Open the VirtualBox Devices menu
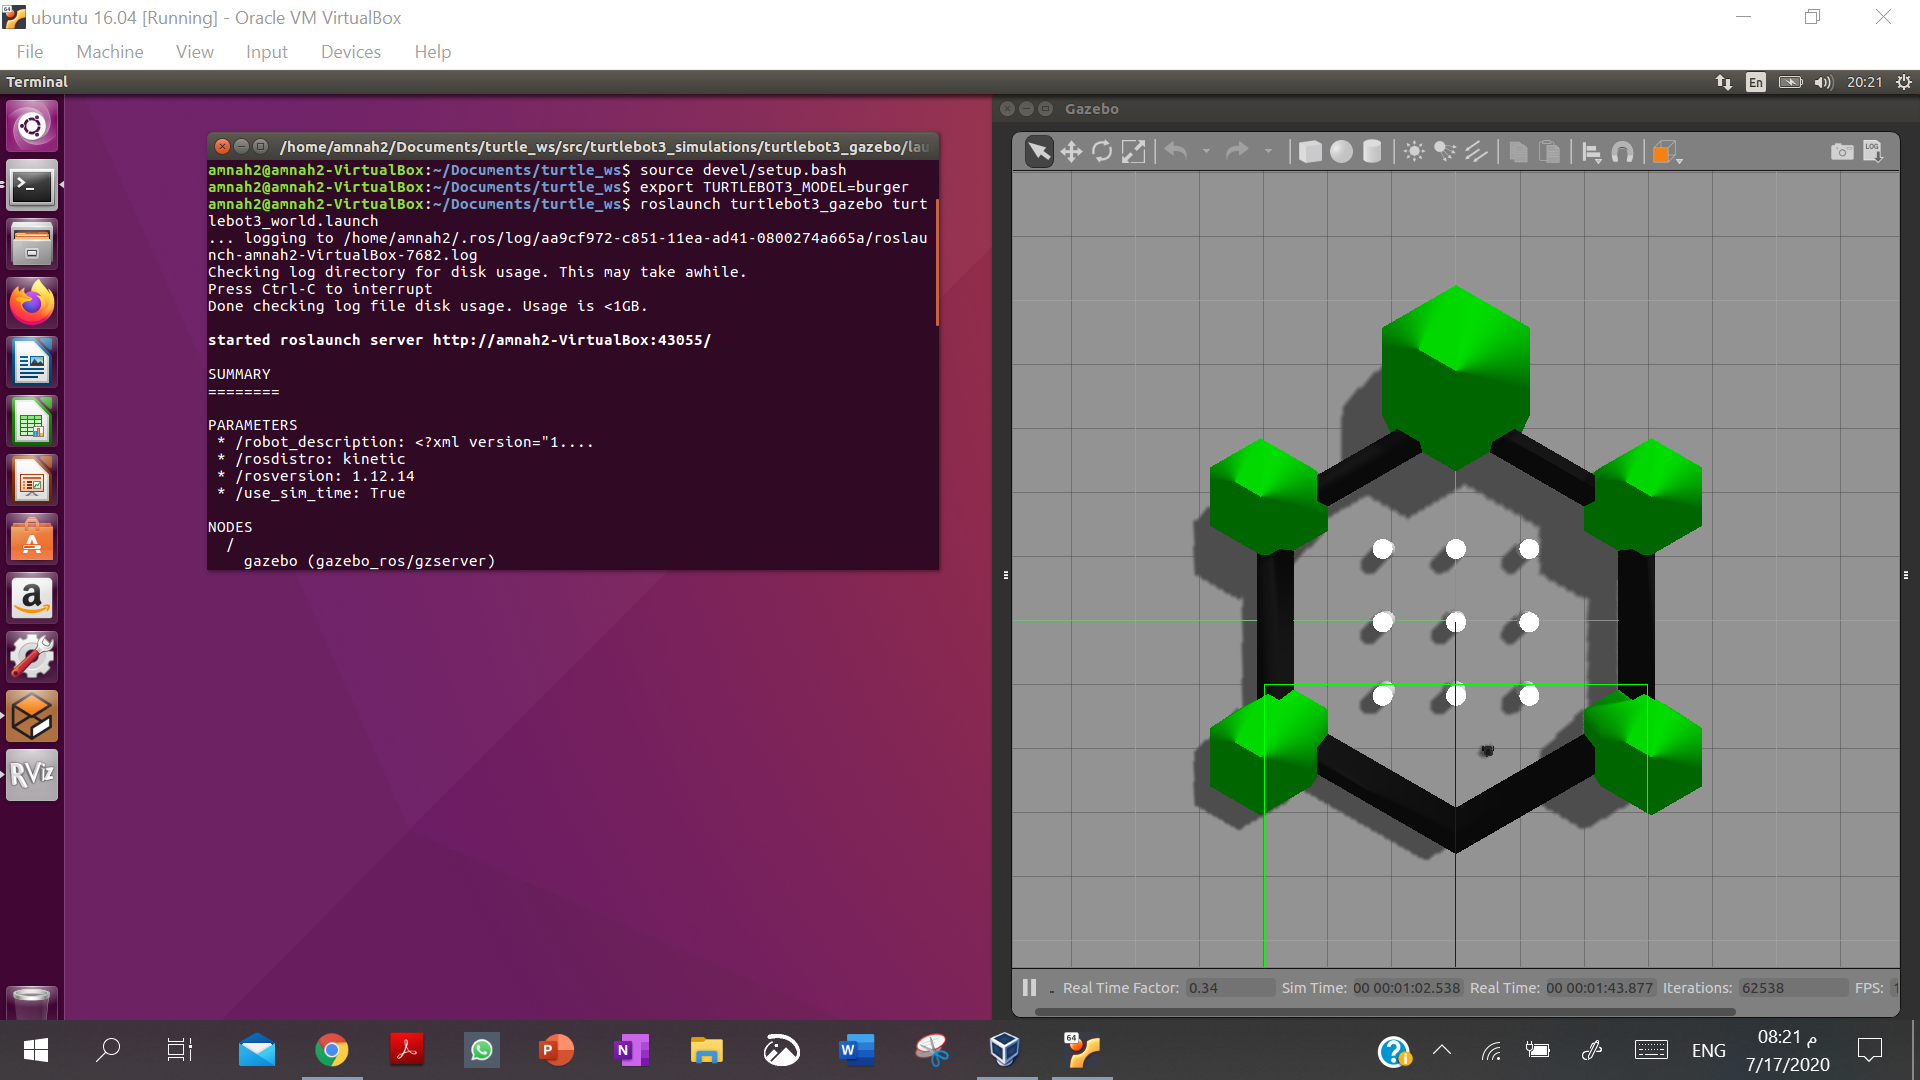The height and width of the screenshot is (1080, 1920). point(351,52)
